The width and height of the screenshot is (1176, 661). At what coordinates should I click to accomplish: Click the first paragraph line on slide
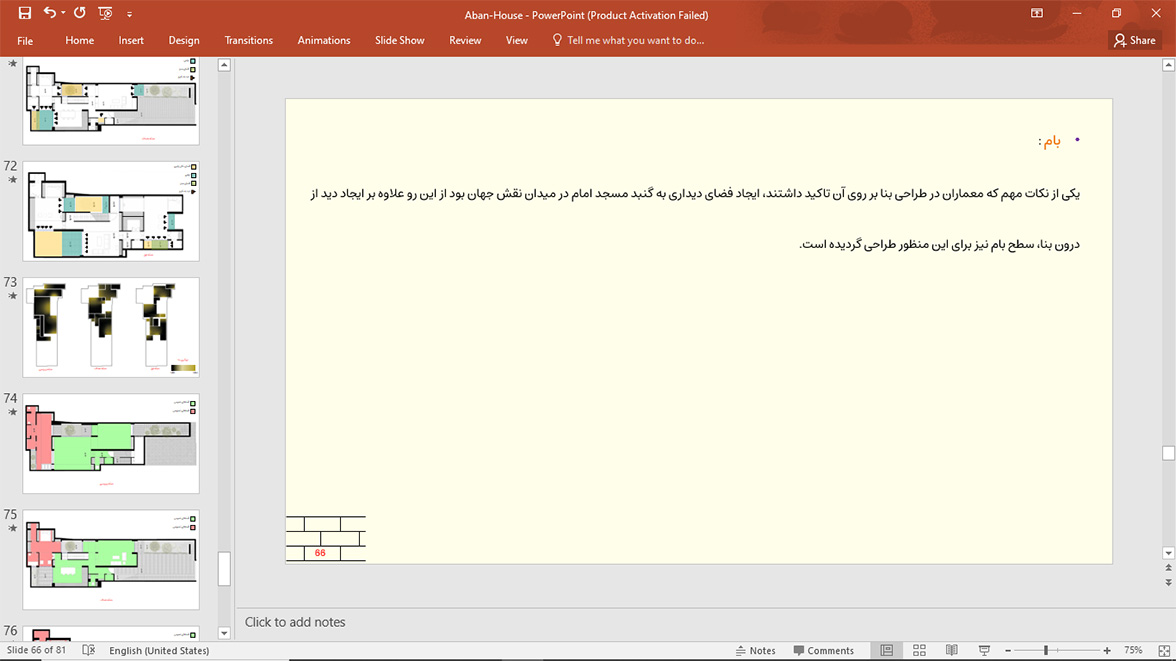pyautogui.click(x=695, y=194)
